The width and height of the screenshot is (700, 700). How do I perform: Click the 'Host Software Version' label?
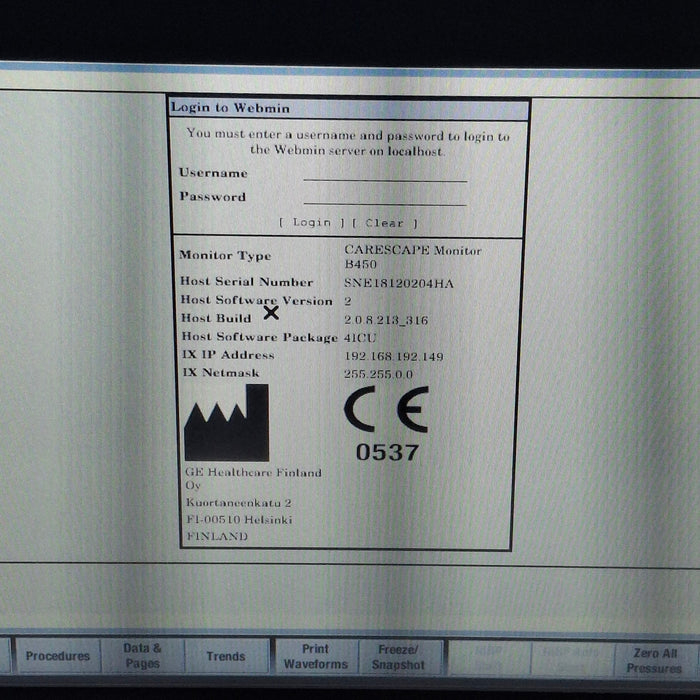pos(257,300)
